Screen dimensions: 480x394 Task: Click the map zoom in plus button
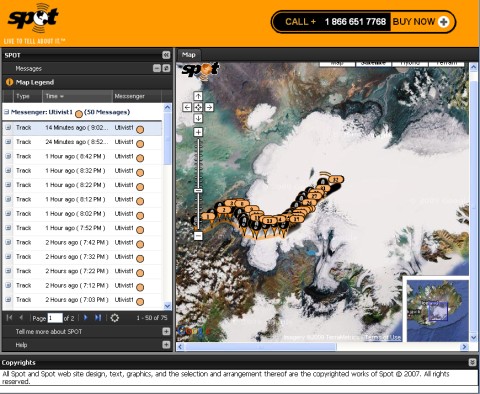click(198, 132)
